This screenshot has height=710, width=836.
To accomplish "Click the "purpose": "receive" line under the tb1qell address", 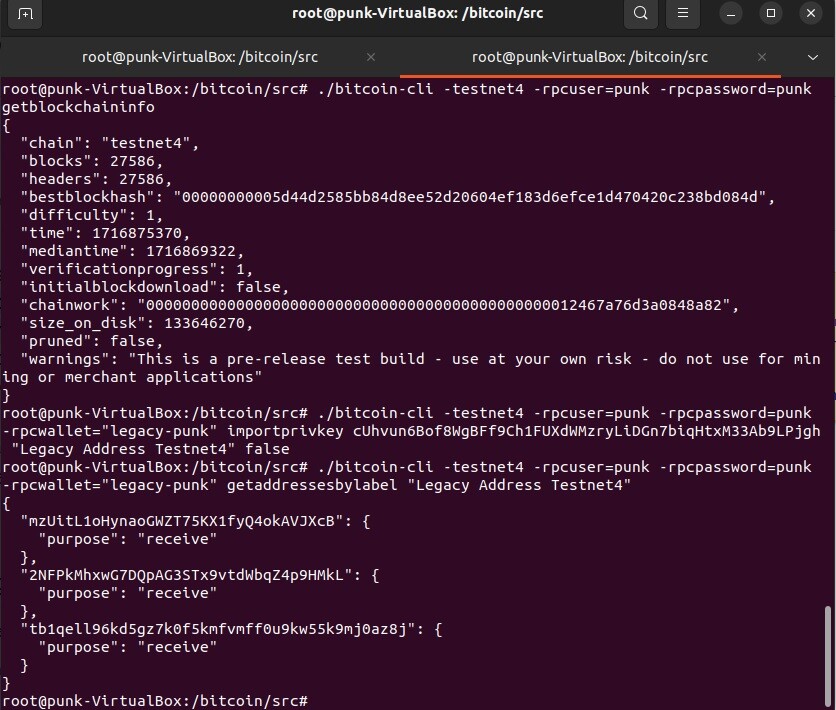I will (127, 647).
